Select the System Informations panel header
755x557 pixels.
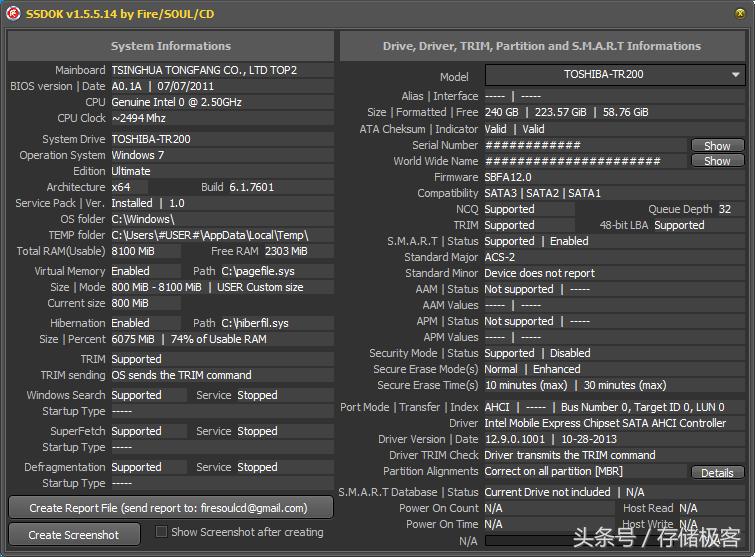pyautogui.click(x=171, y=46)
